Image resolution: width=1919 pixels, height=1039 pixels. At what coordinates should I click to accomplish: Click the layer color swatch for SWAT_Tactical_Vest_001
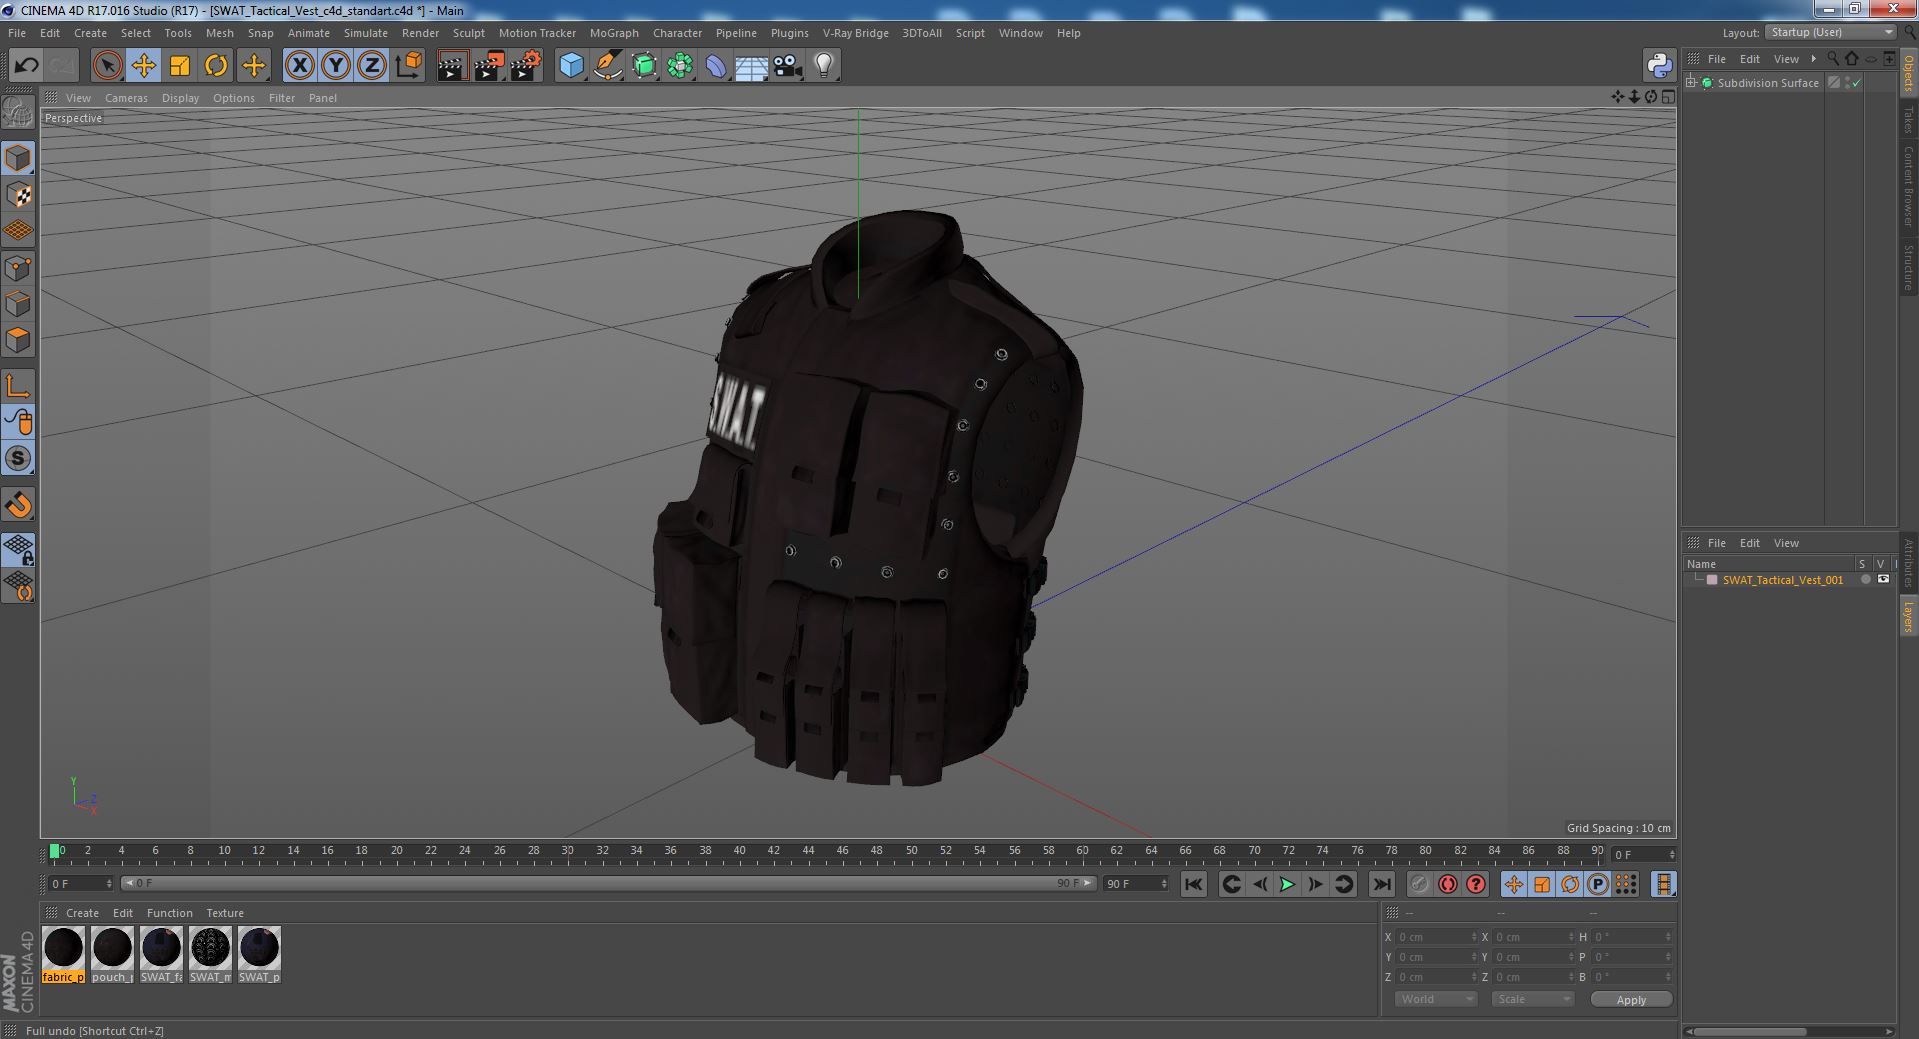[1712, 580]
